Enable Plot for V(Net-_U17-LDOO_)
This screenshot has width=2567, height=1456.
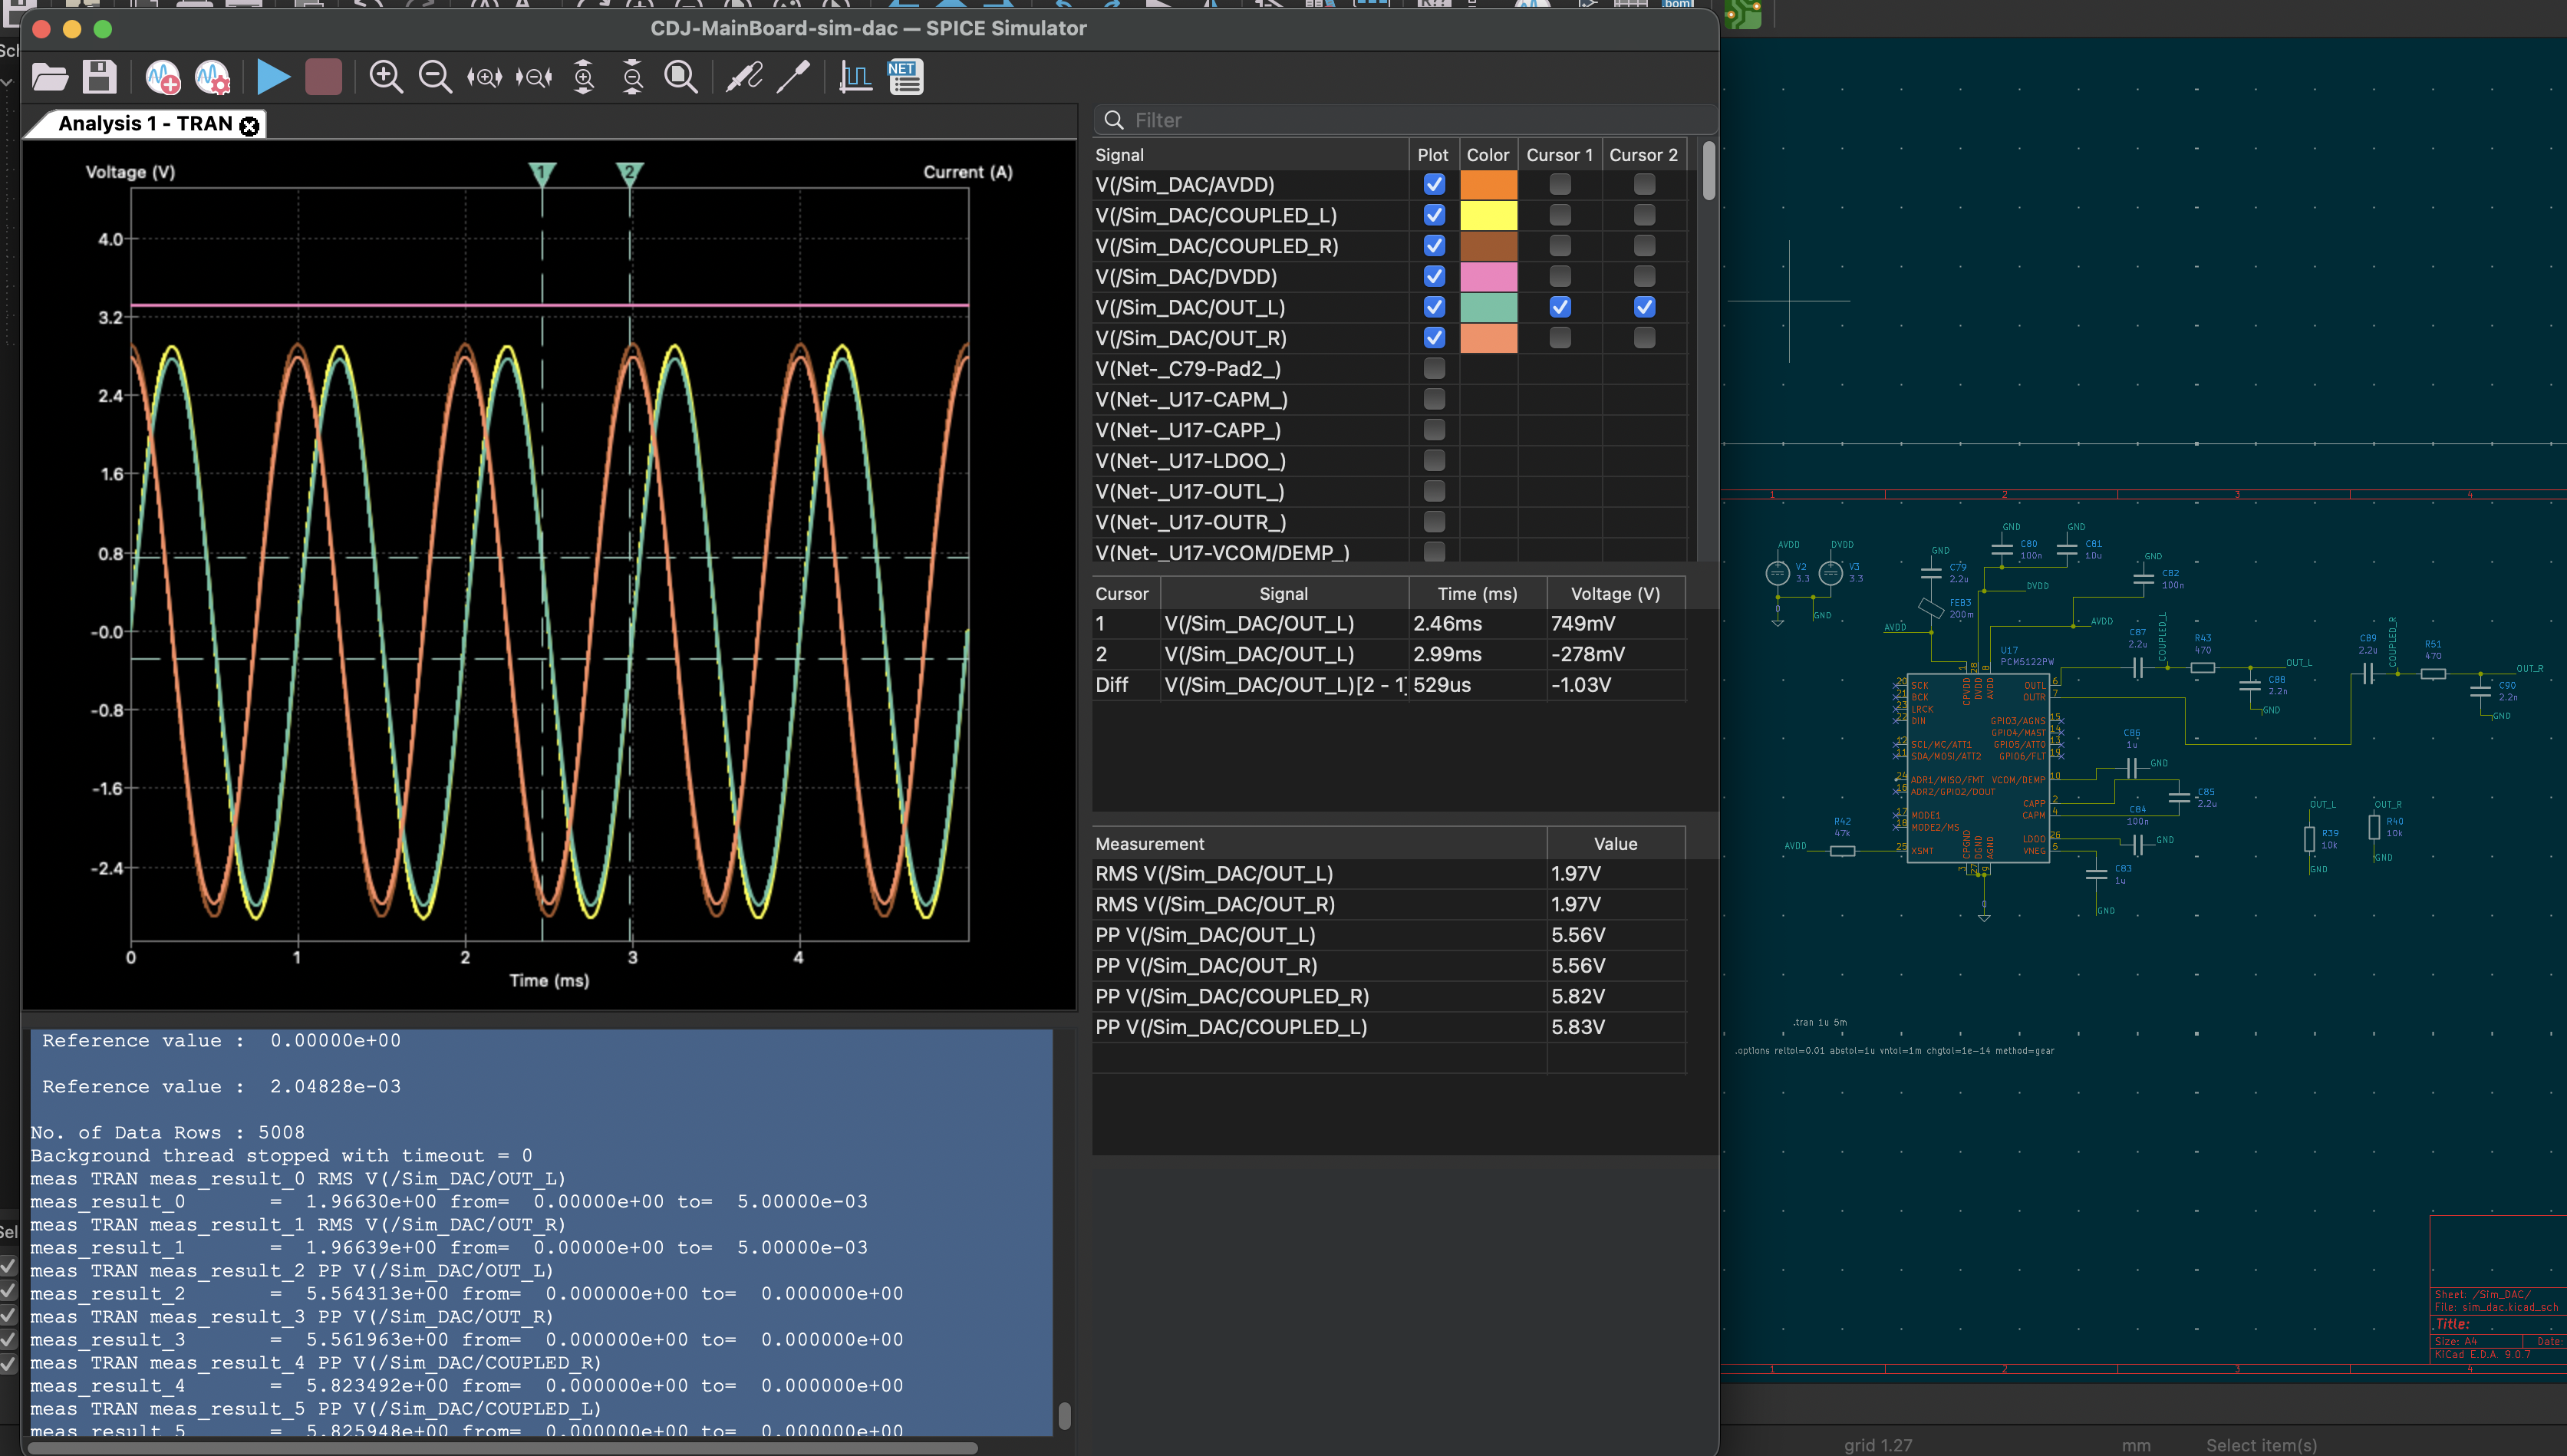click(x=1434, y=460)
